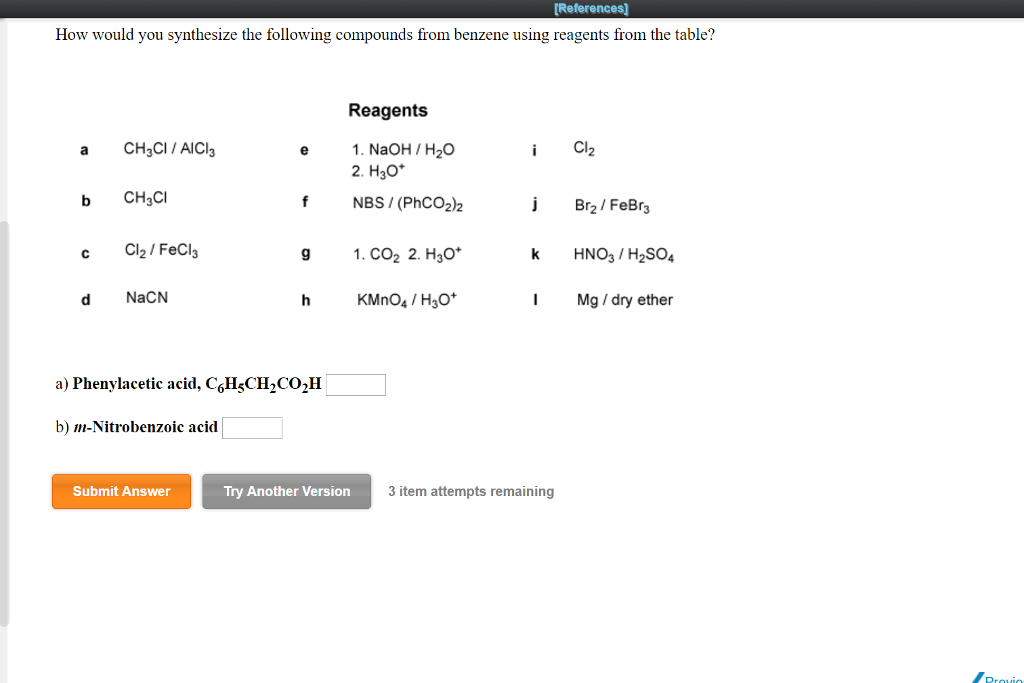This screenshot has width=1024, height=683.
Task: Select reagent b, CH3Cl
Action: 144,198
